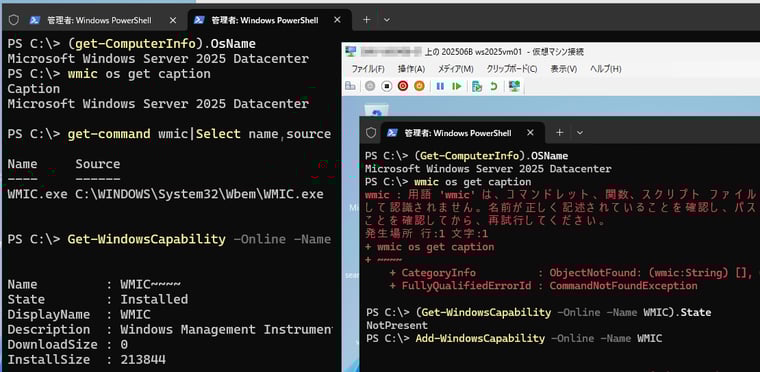Save the VM state with the orange icon
The width and height of the screenshot is (760, 372).
click(x=419, y=86)
